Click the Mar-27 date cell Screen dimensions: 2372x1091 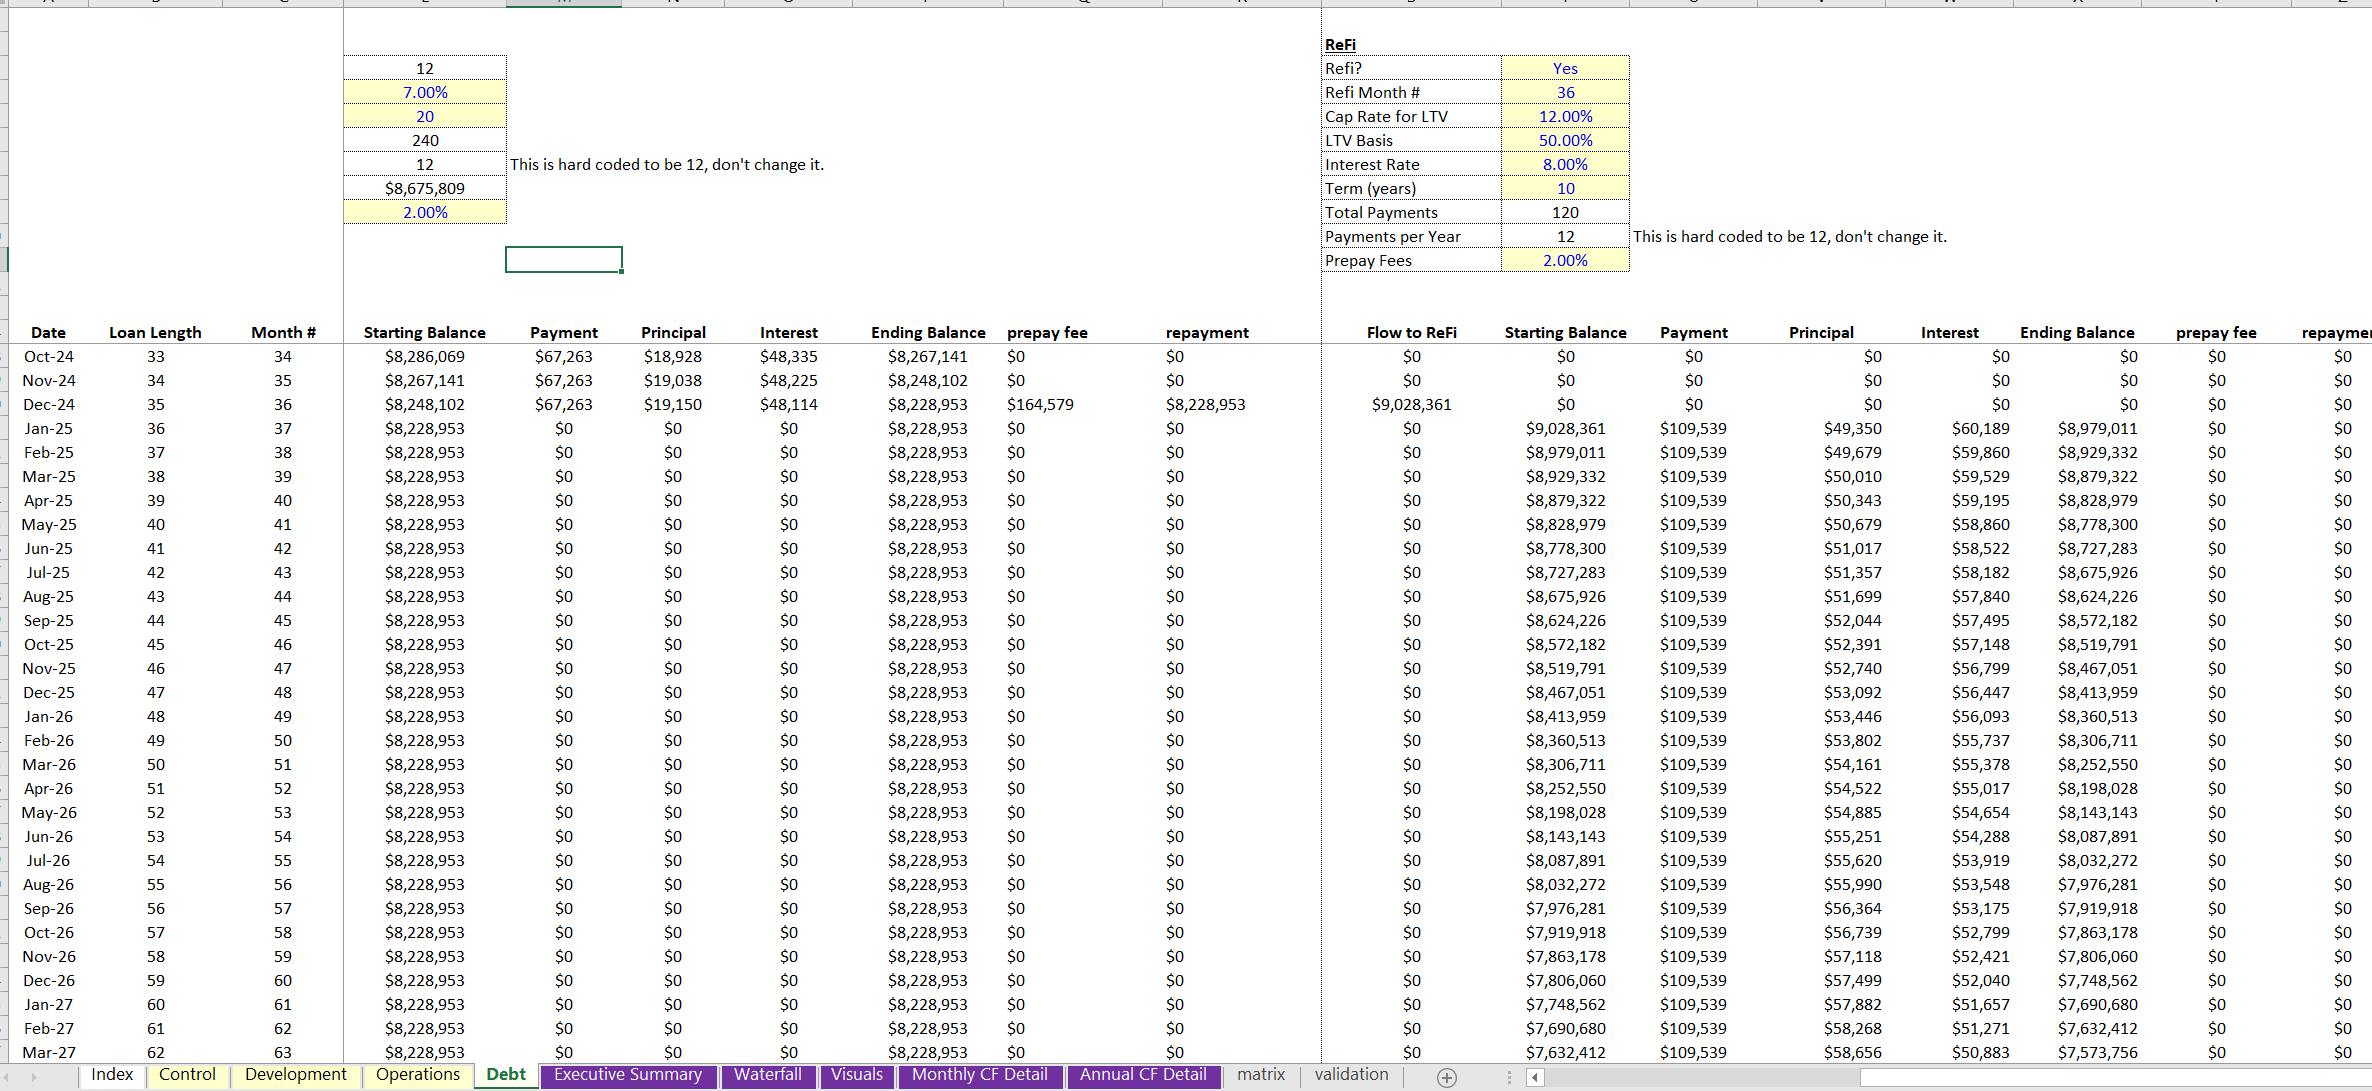pyautogui.click(x=48, y=1052)
